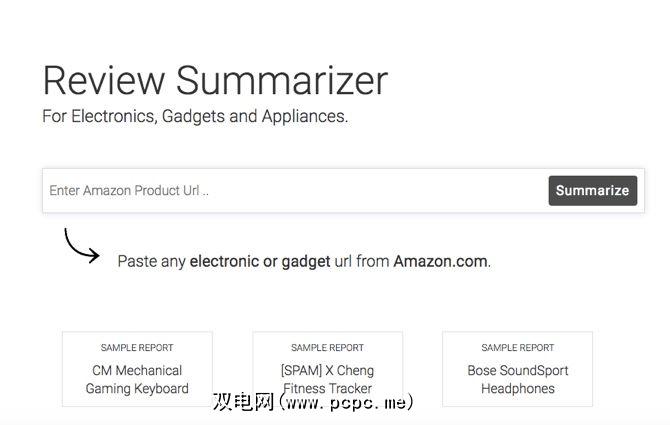Click "SAMPLE REPORT" label above Bose SoundSport
This screenshot has width=670, height=425.
[517, 348]
